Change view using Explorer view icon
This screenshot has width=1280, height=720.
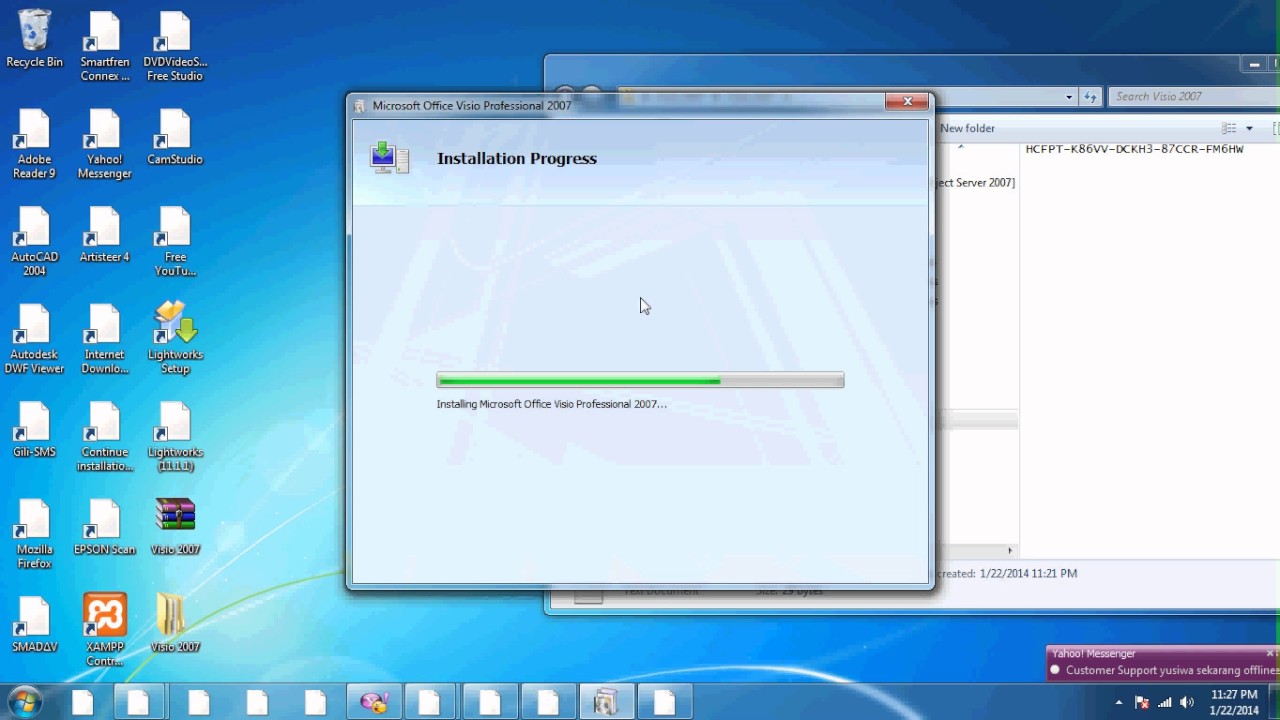click(1229, 128)
